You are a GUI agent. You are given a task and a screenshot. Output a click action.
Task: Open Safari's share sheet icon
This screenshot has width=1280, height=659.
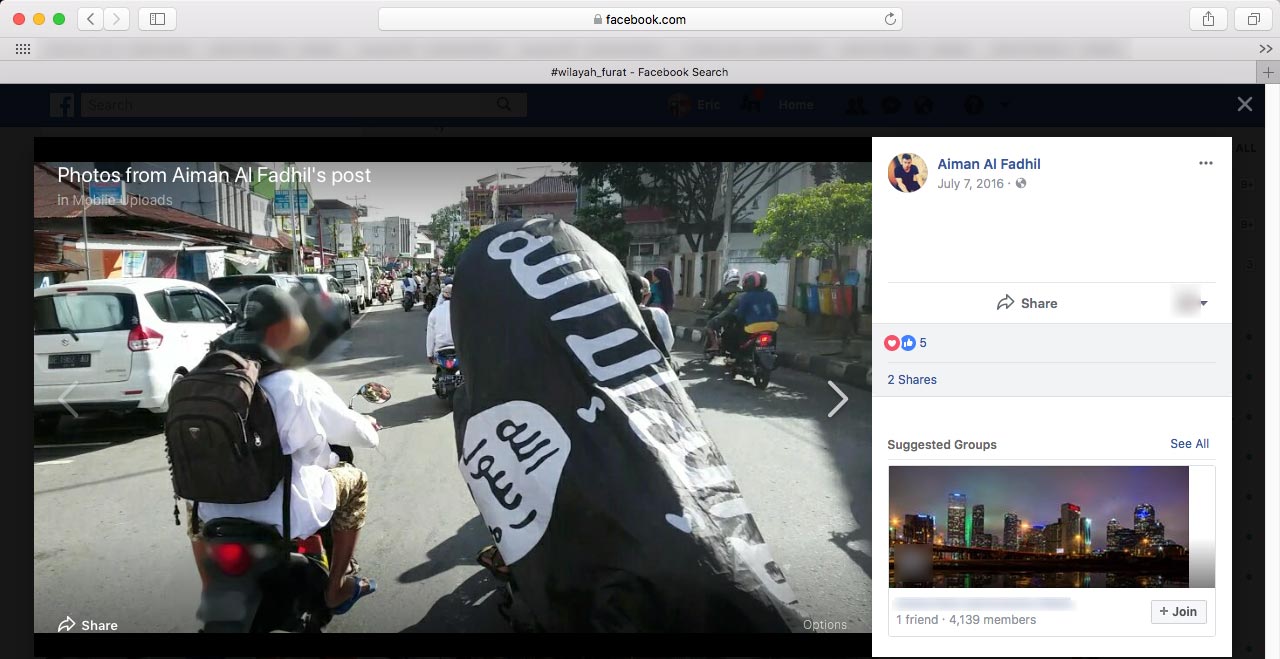[x=1208, y=19]
